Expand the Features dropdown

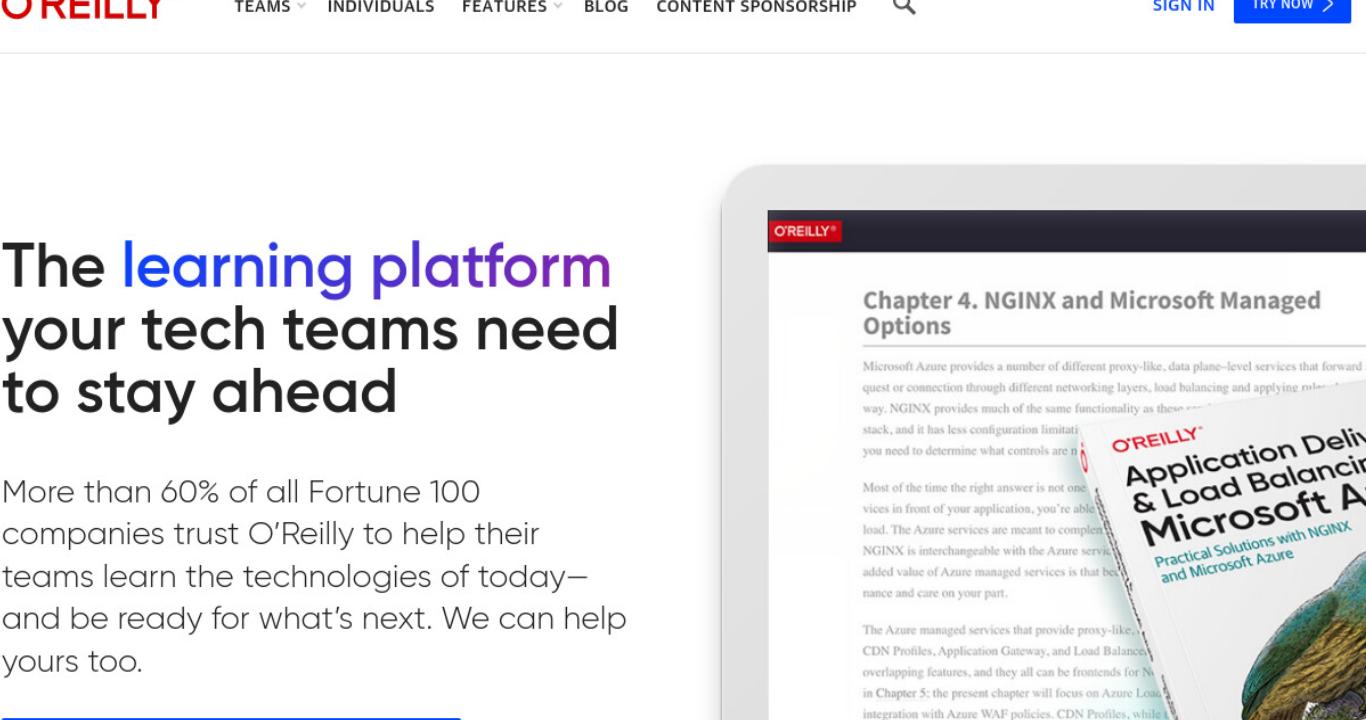click(511, 7)
